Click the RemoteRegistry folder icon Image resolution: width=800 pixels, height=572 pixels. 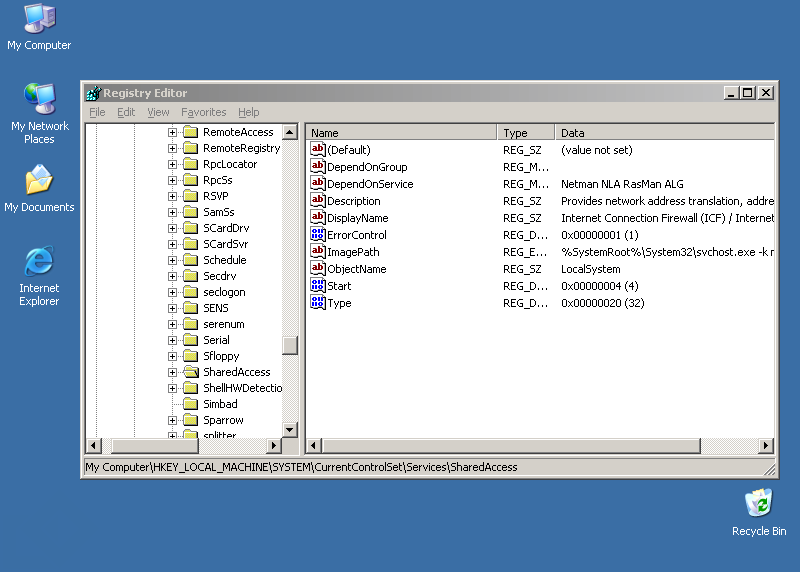point(191,148)
